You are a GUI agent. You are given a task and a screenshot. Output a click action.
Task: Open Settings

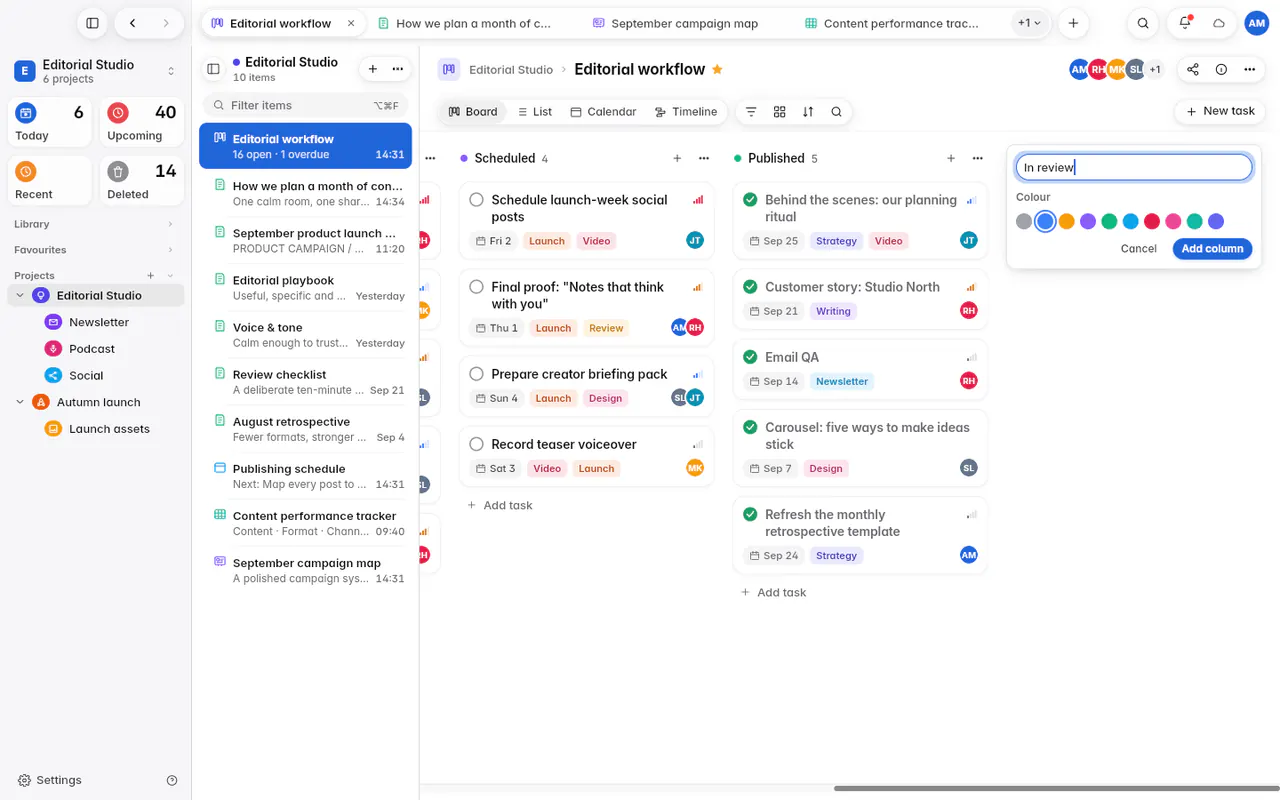50,780
